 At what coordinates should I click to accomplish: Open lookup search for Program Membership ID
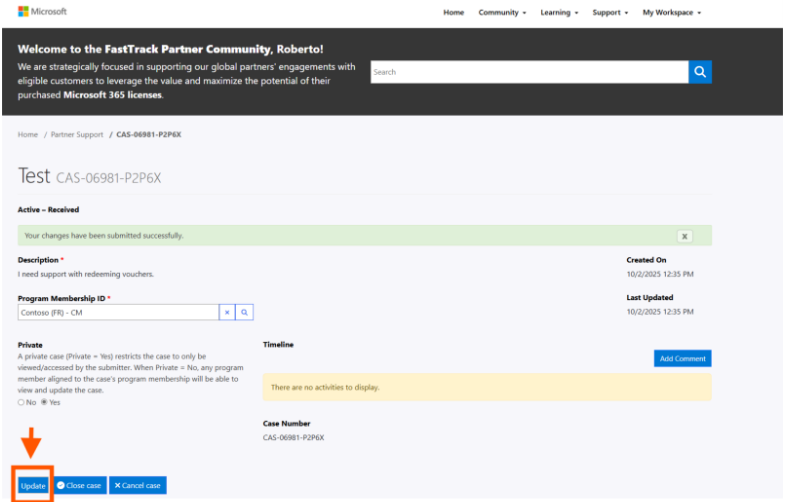click(x=244, y=313)
